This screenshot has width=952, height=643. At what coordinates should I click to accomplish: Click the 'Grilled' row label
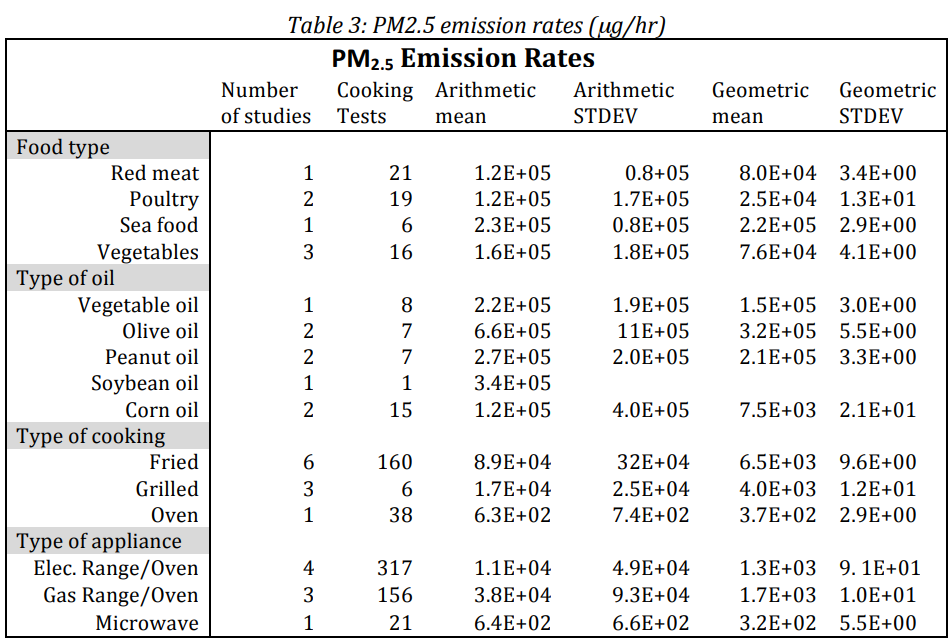point(167,489)
